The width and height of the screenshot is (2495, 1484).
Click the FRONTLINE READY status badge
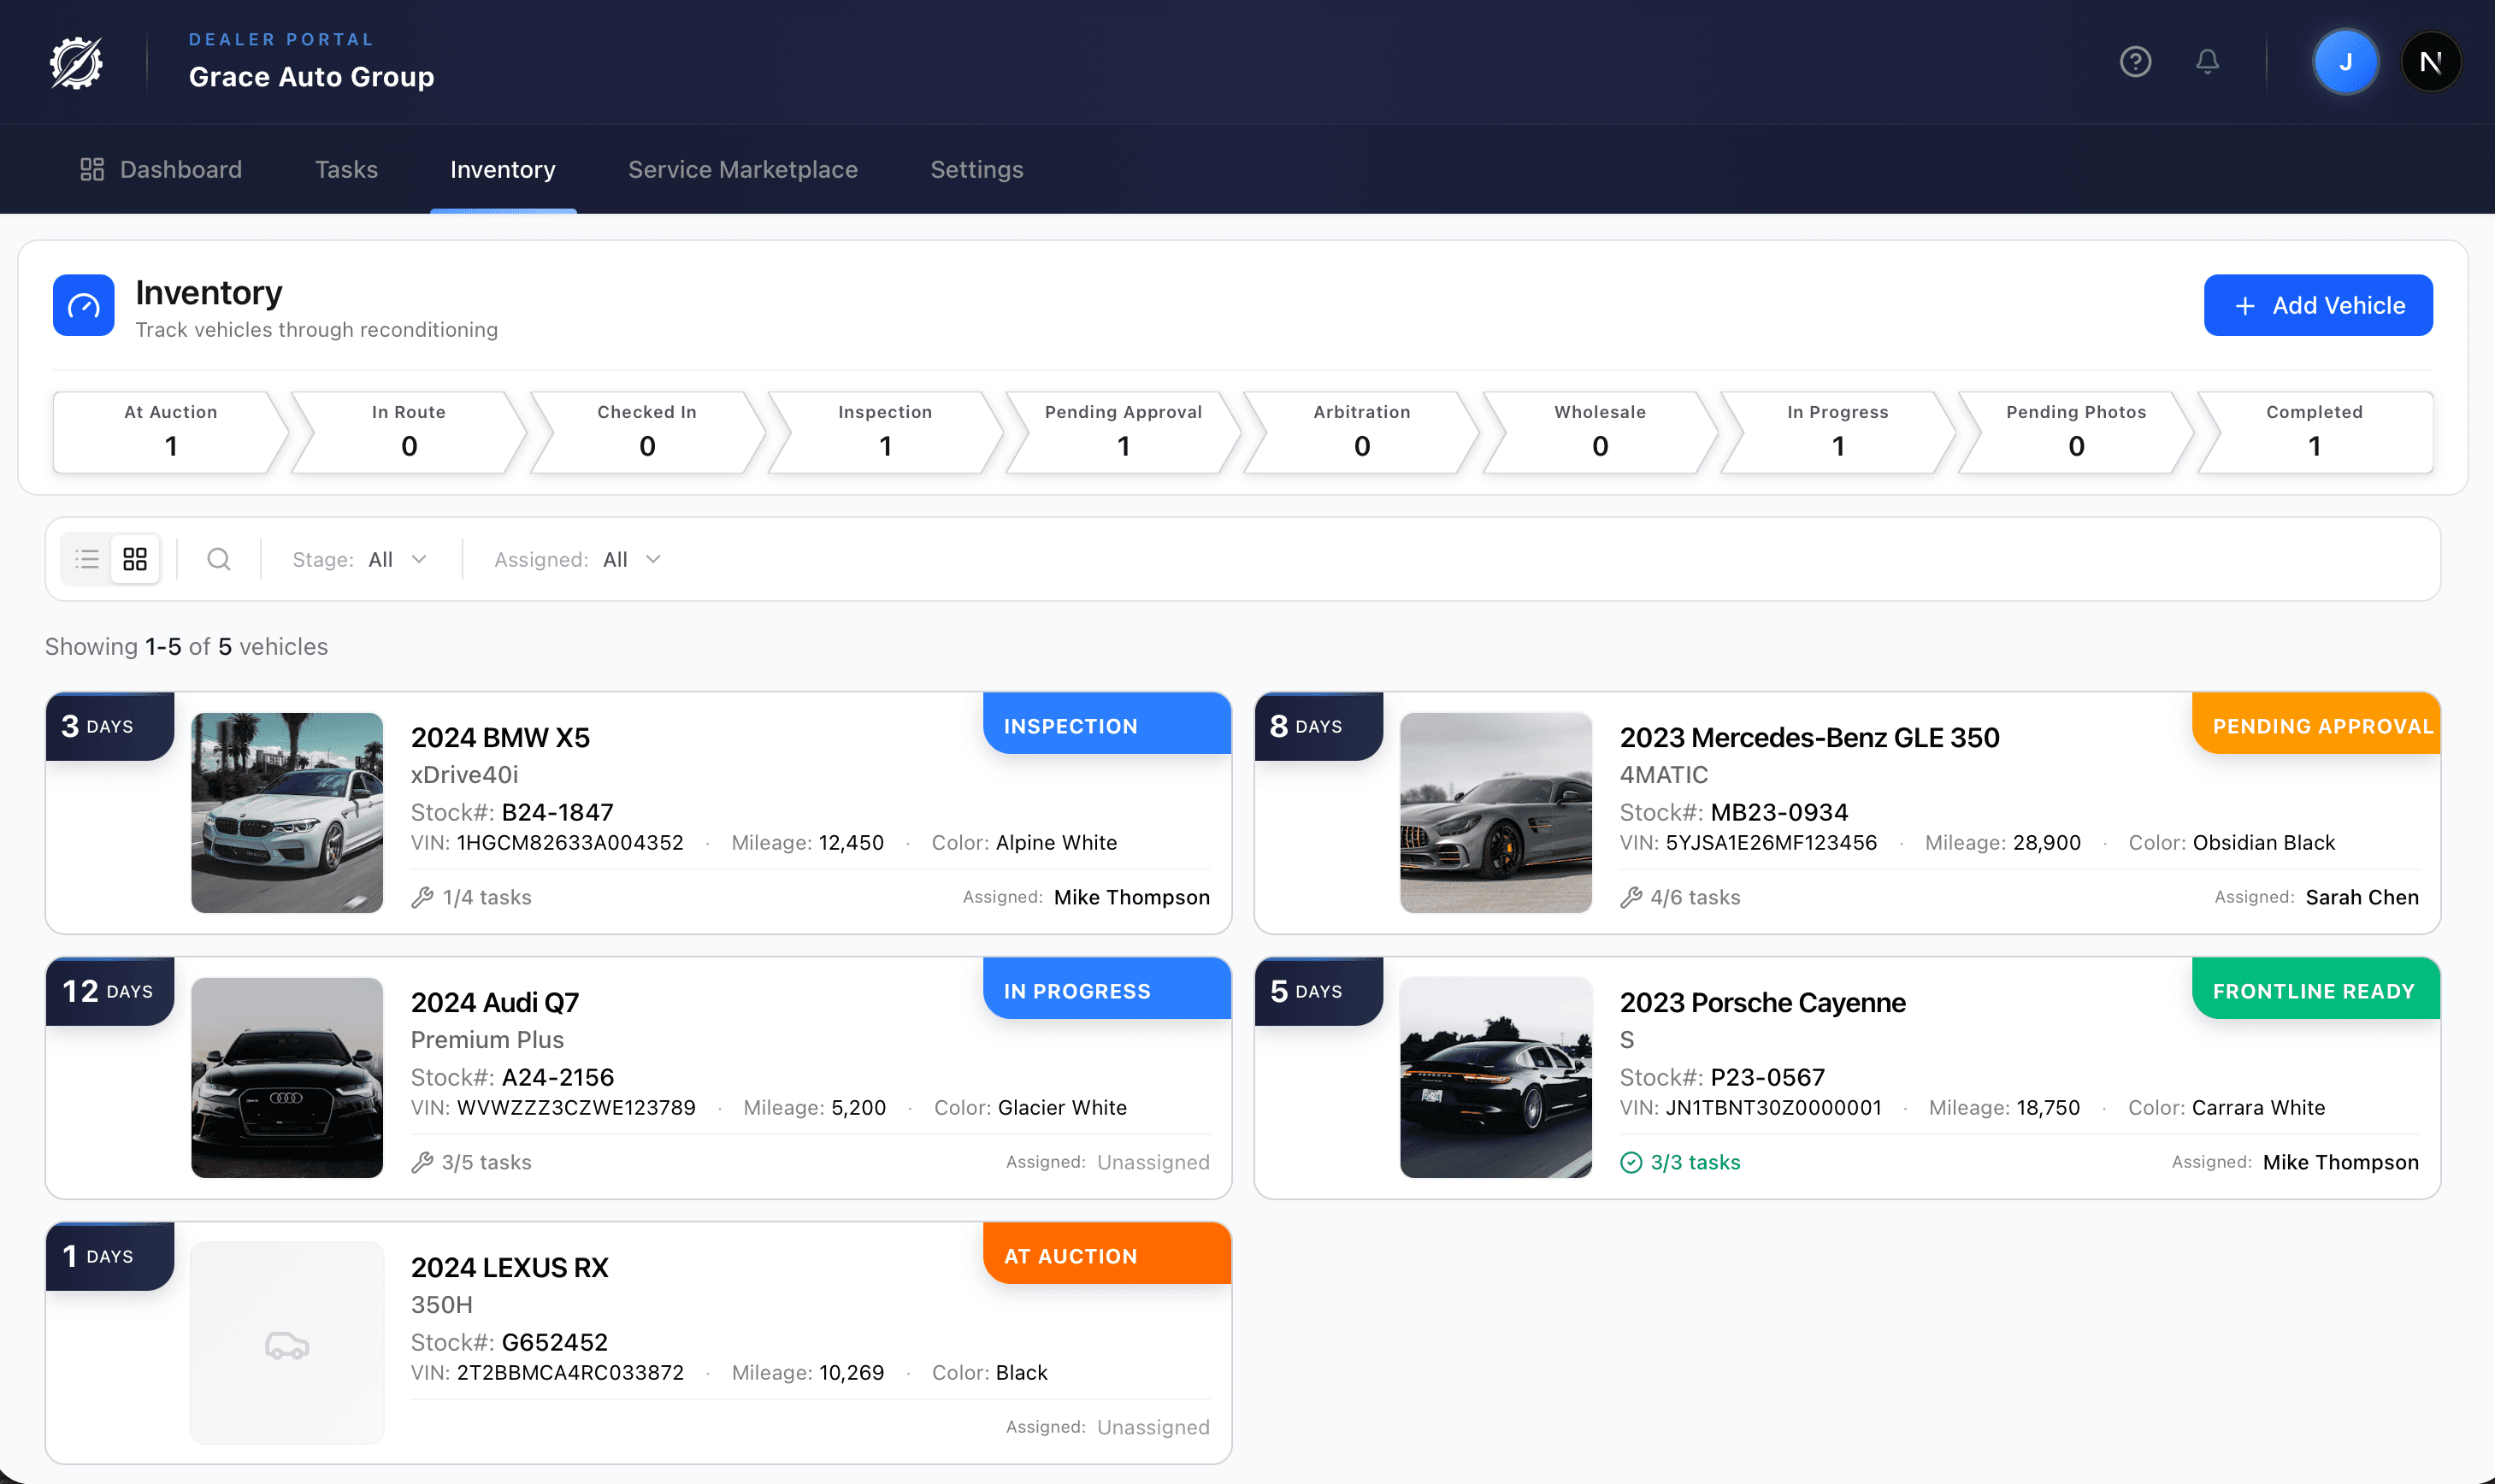pyautogui.click(x=2315, y=989)
